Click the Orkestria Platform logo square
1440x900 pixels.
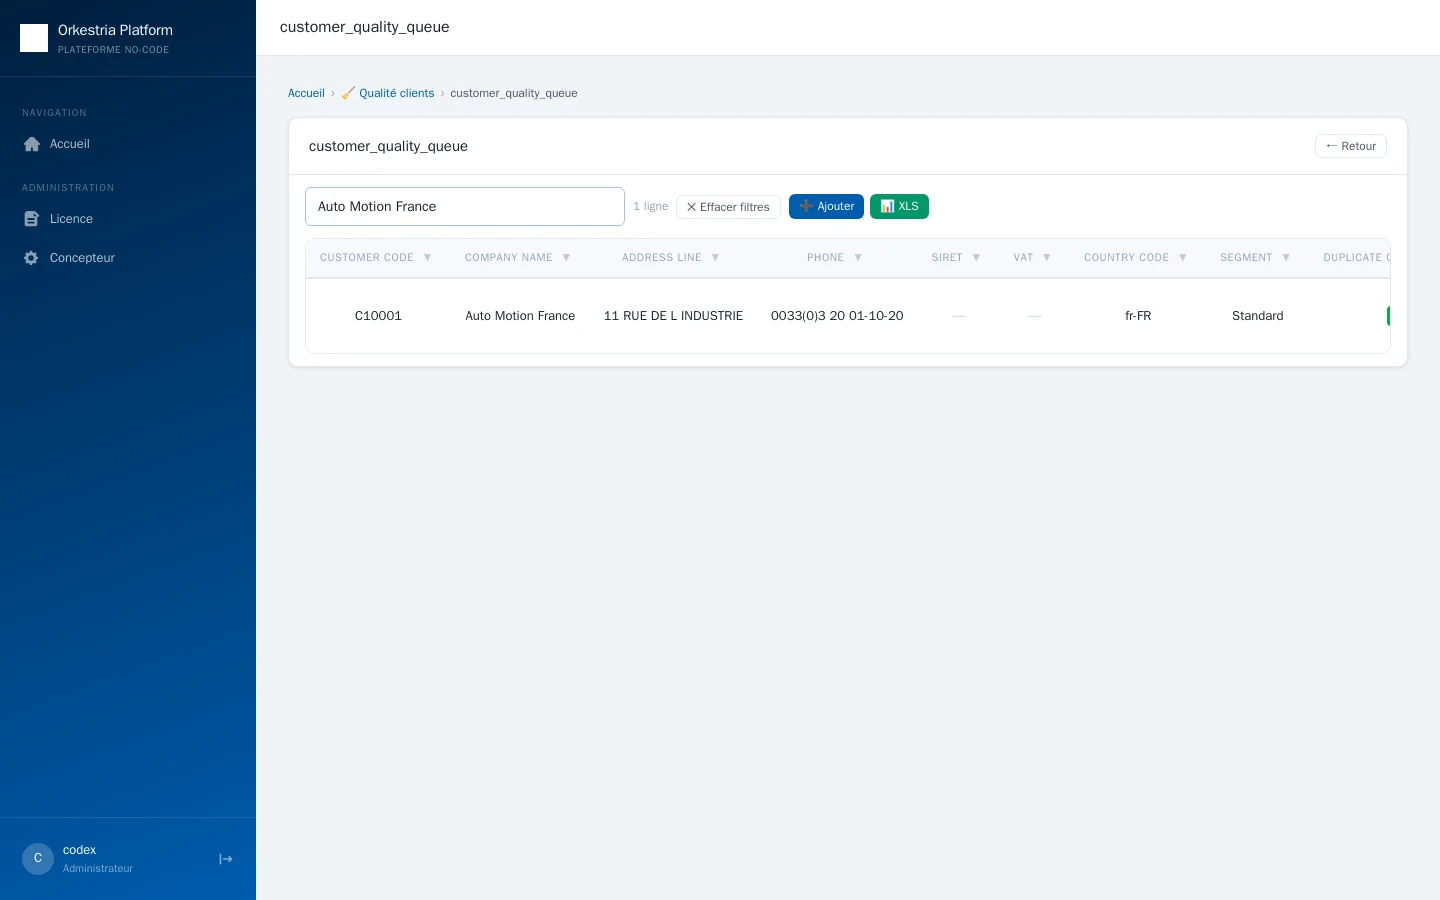(x=34, y=38)
